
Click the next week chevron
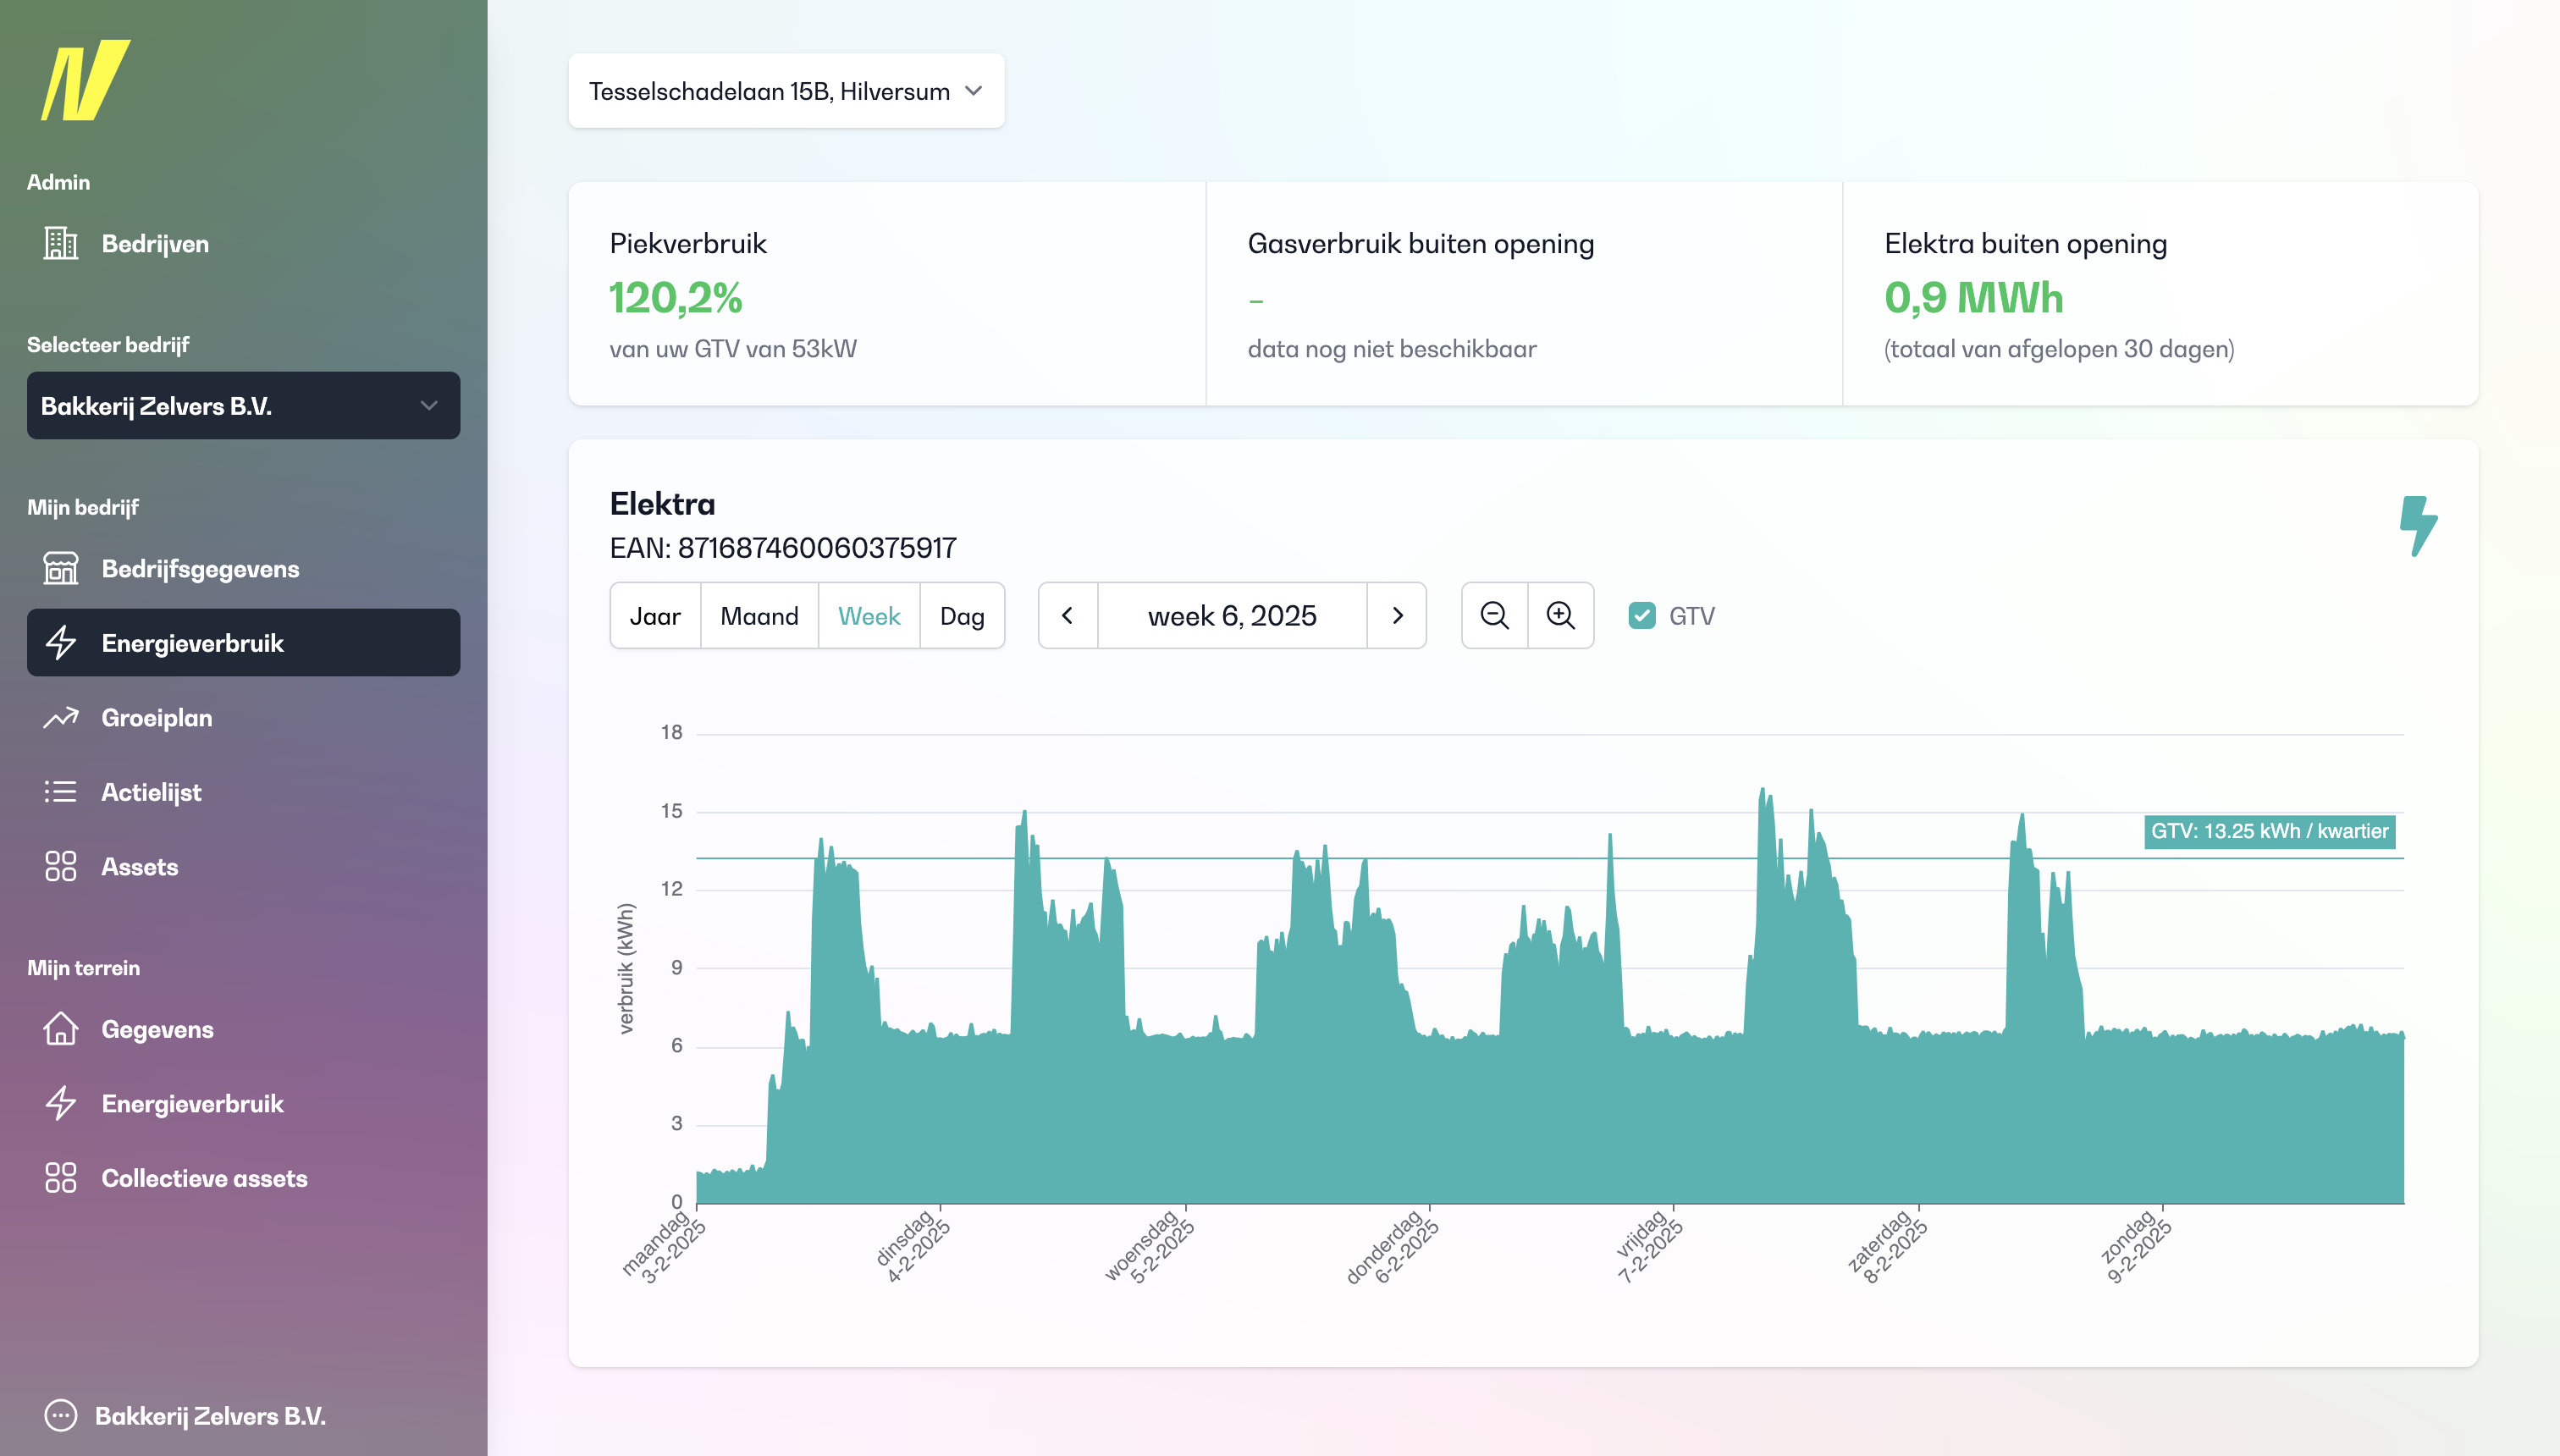click(1397, 616)
